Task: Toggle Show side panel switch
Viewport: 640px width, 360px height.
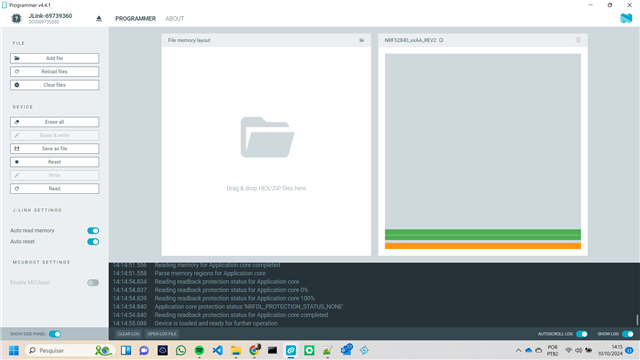Action: (x=55, y=334)
